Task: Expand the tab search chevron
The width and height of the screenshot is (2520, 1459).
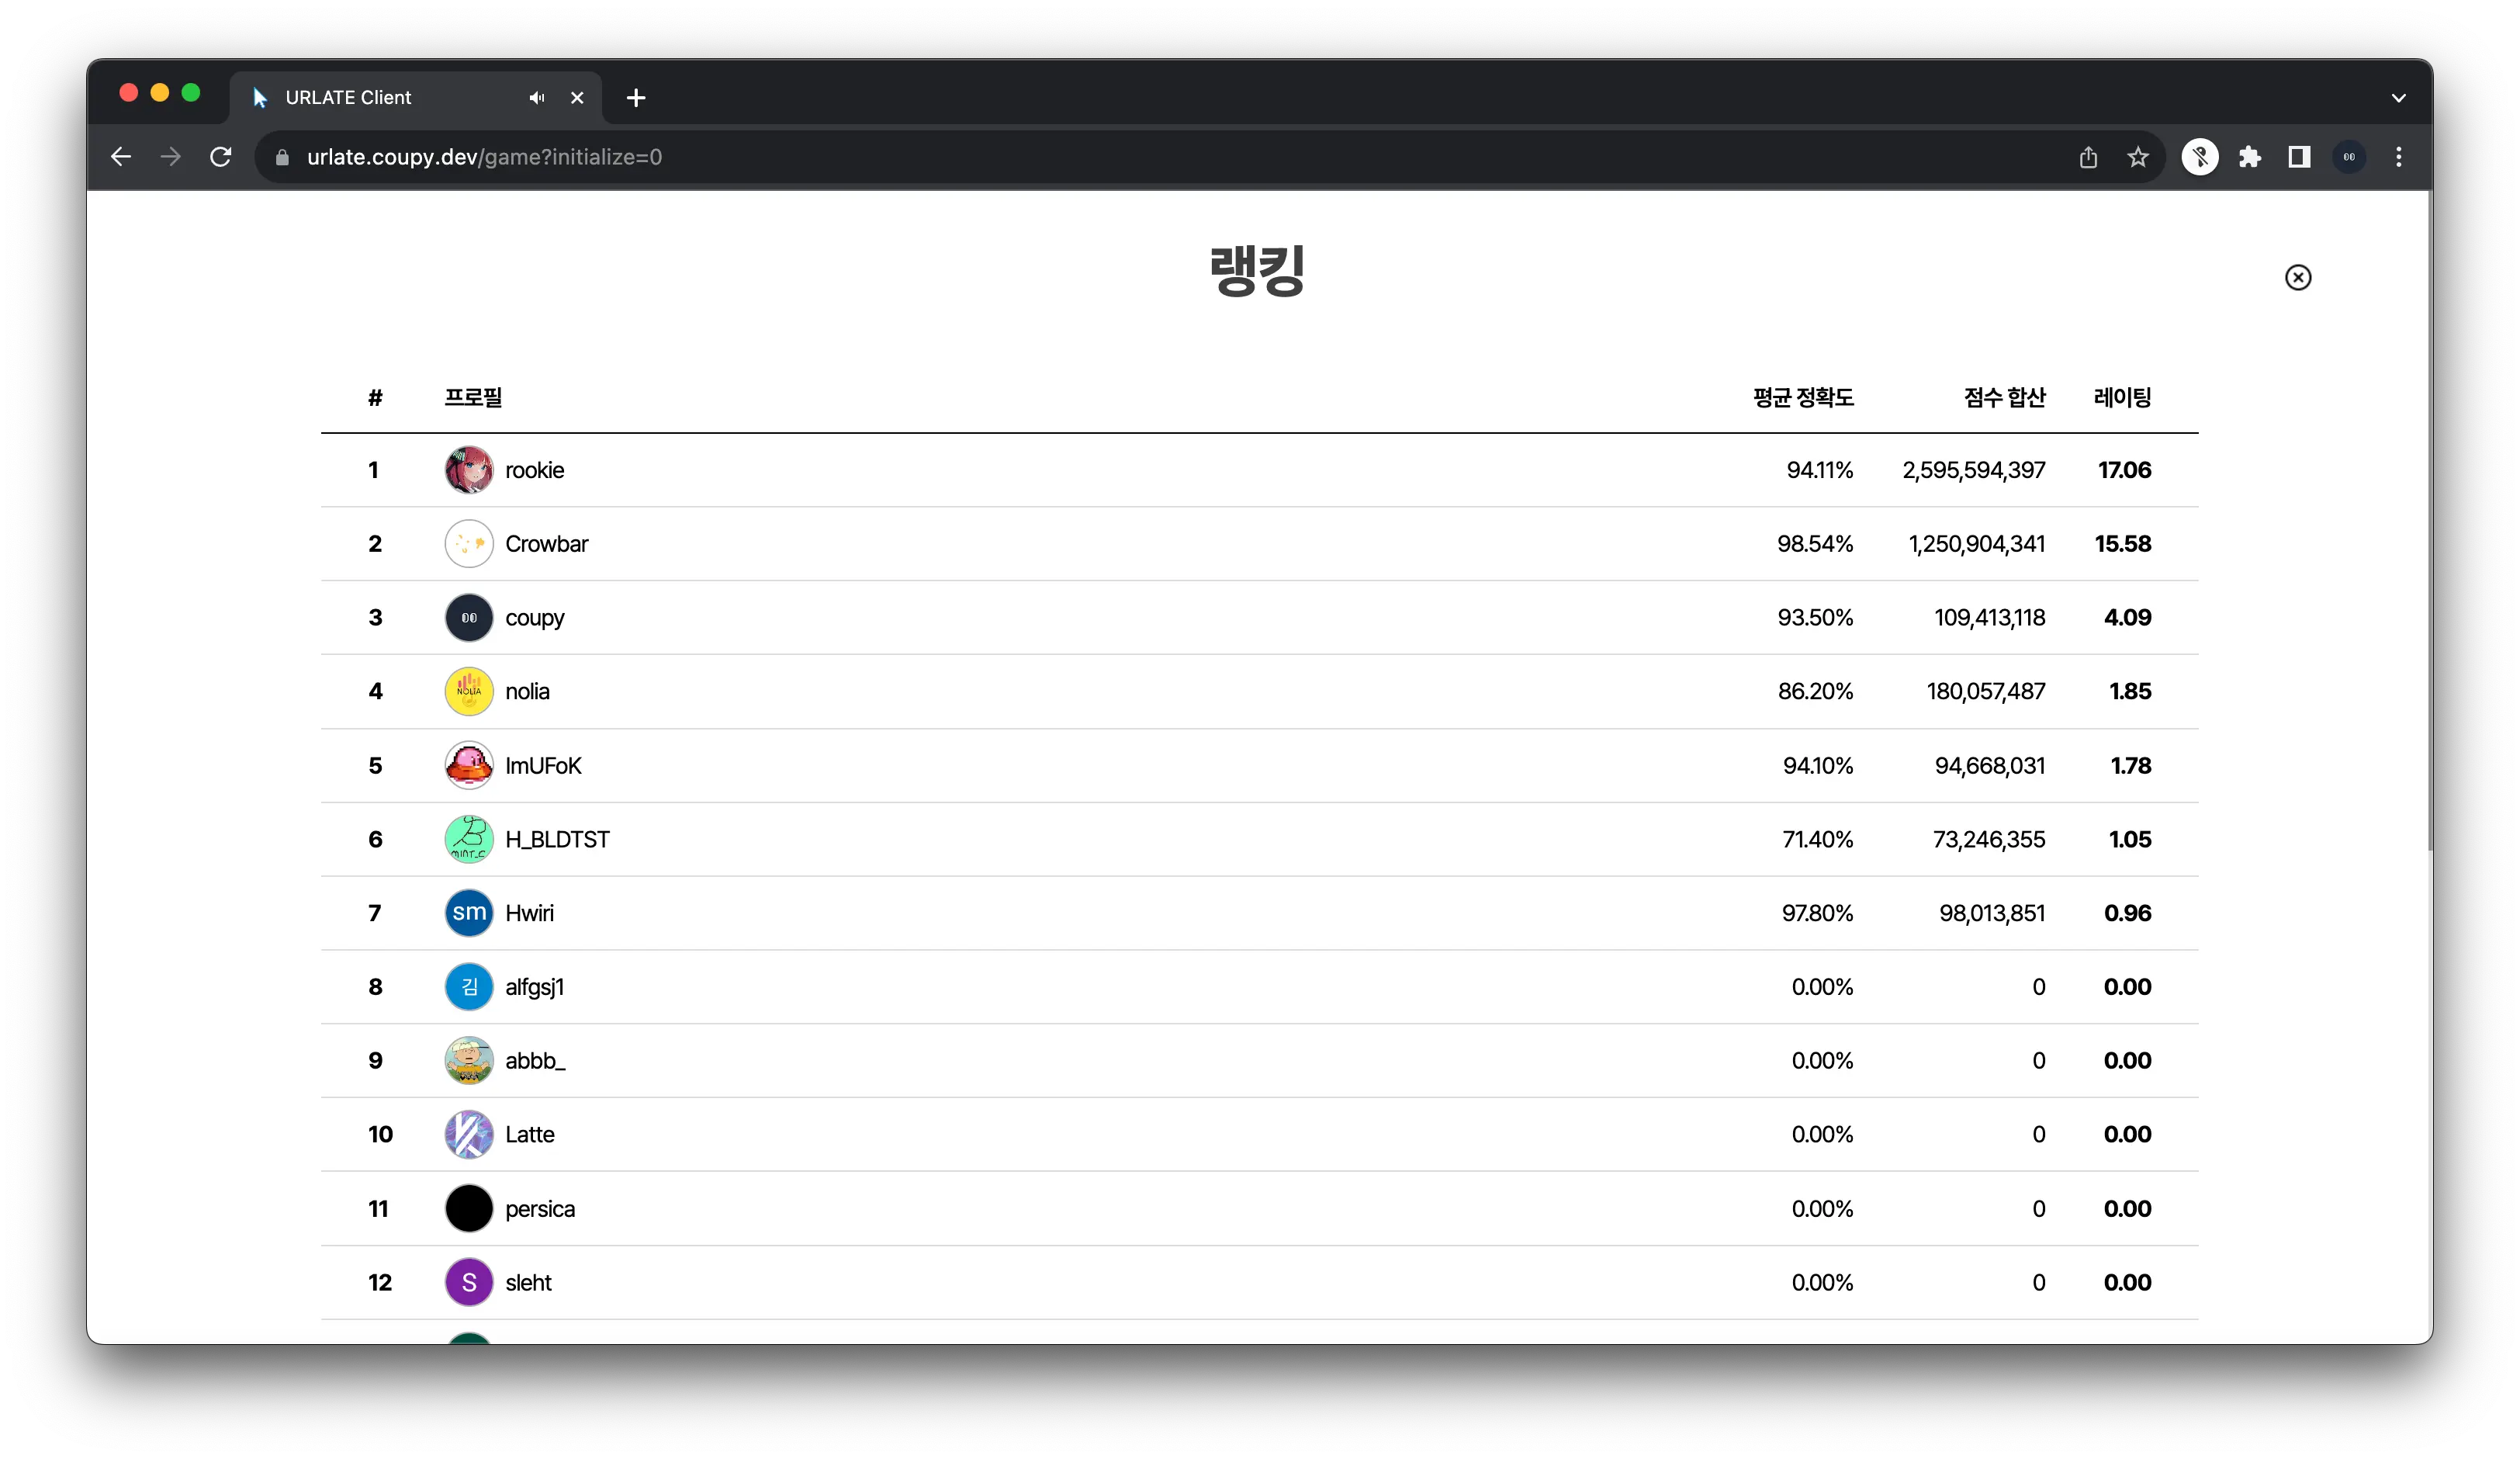Action: pyautogui.click(x=2398, y=98)
